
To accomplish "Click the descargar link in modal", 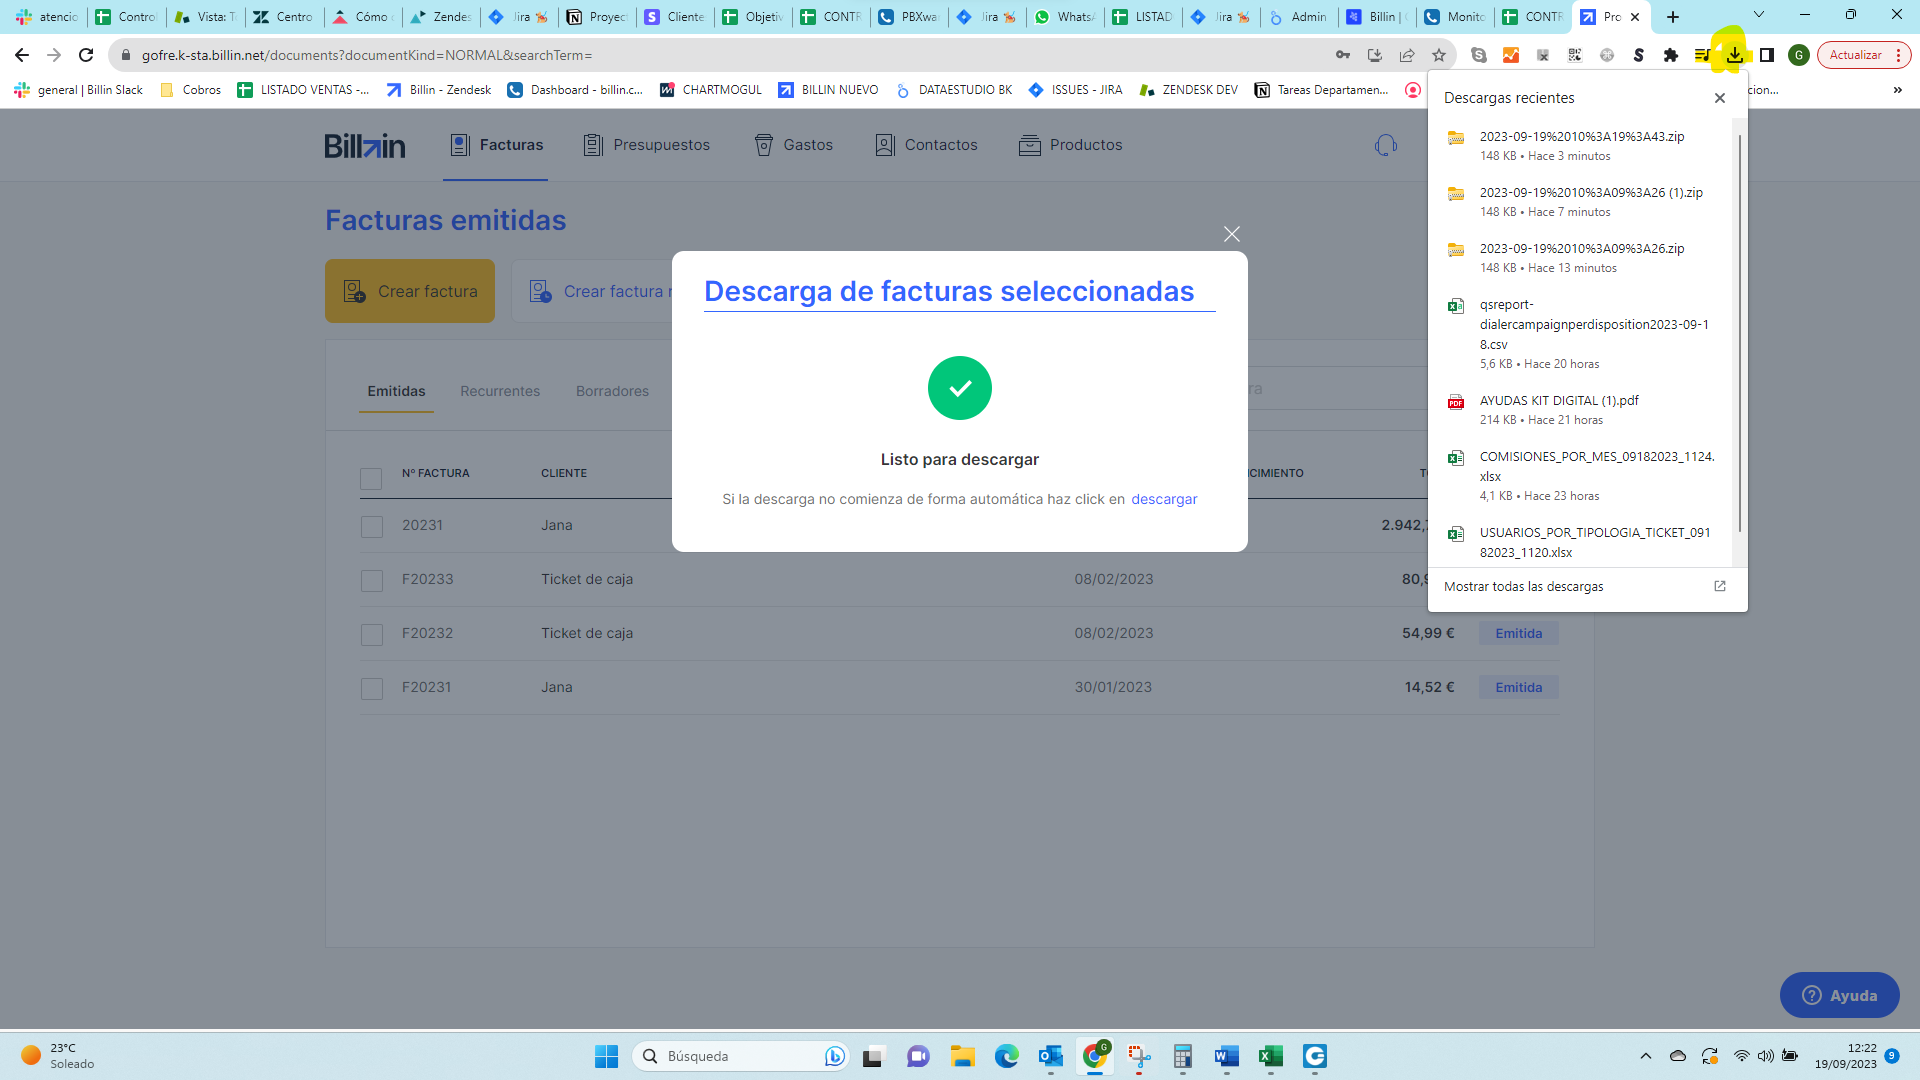I will (x=1164, y=499).
